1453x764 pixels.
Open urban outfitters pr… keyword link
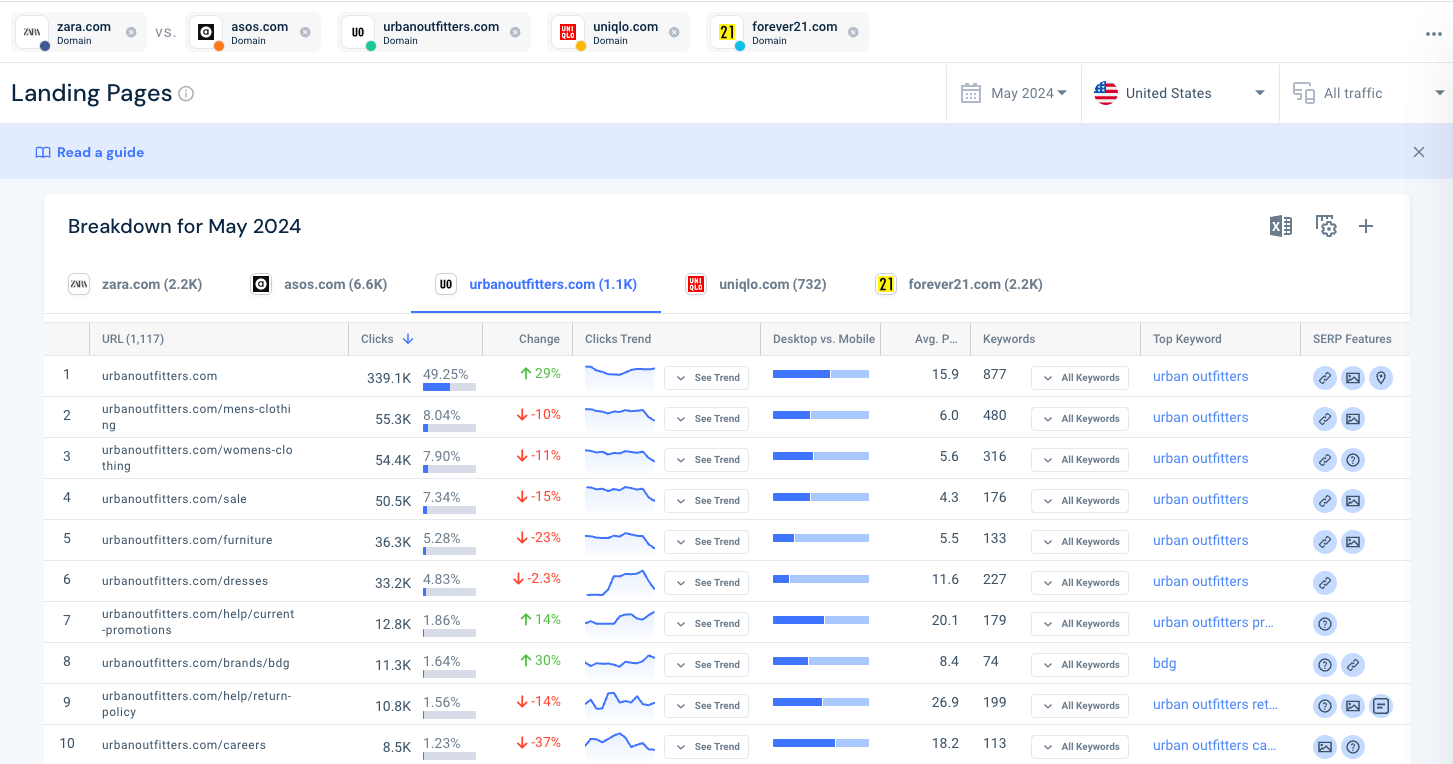[x=1214, y=623]
